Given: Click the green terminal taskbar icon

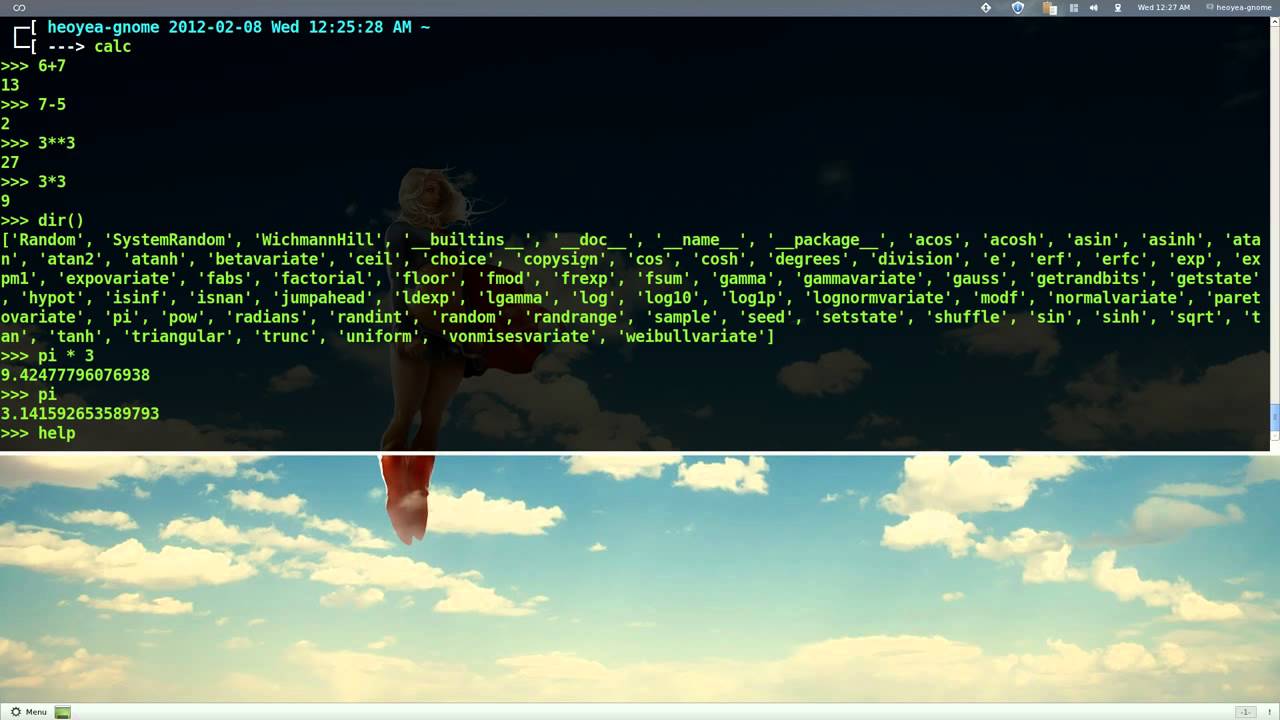Looking at the screenshot, I should [62, 712].
